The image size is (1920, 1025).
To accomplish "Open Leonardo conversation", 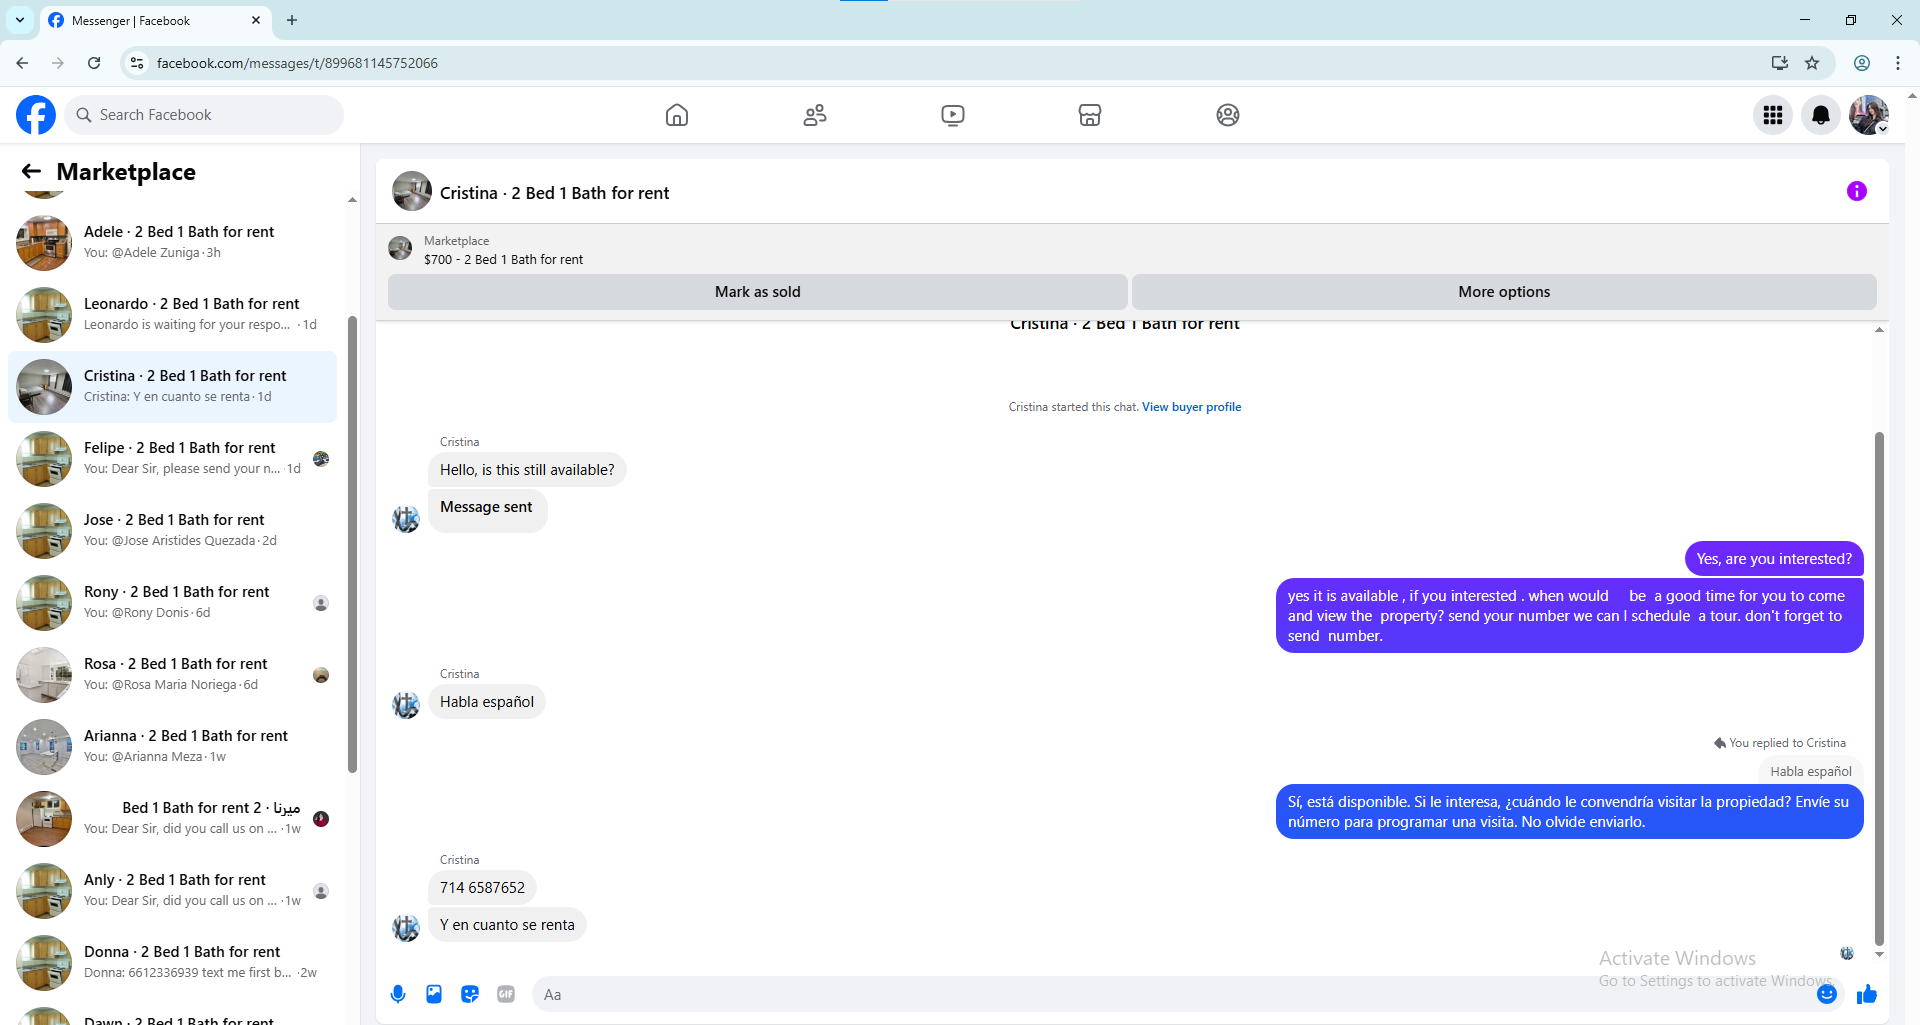I will click(172, 314).
